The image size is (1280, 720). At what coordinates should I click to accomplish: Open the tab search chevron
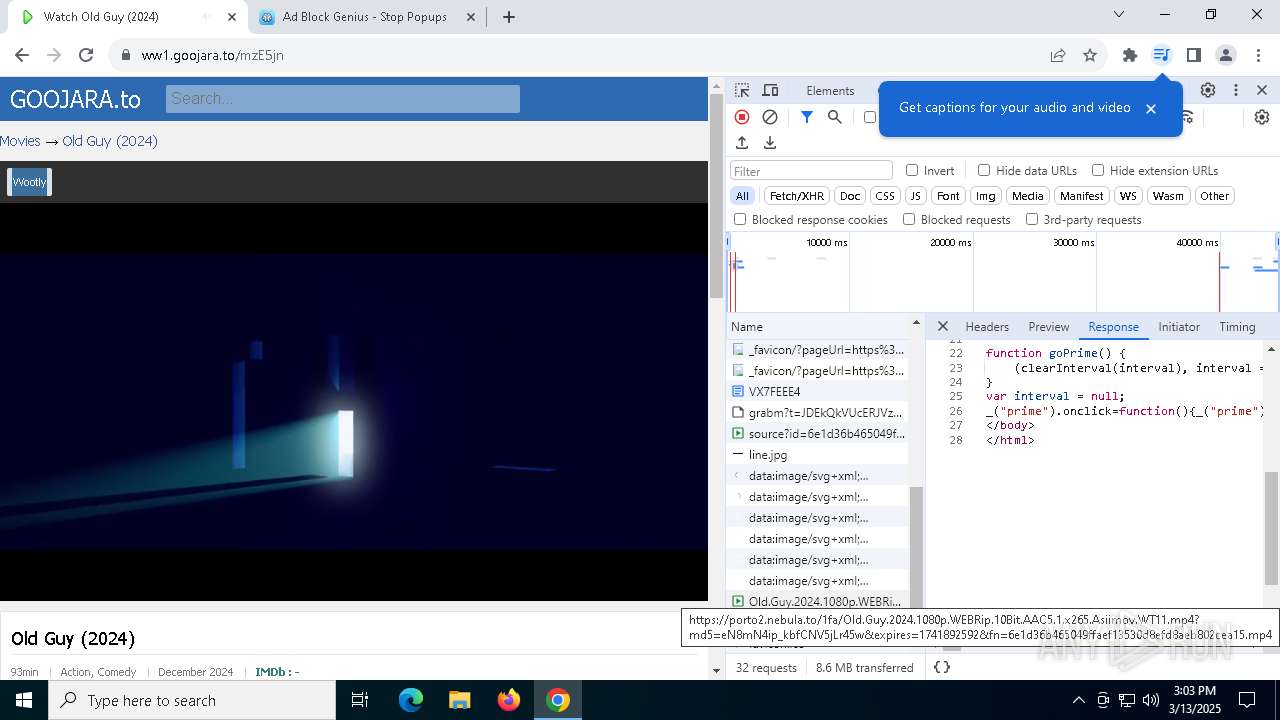tap(1119, 14)
